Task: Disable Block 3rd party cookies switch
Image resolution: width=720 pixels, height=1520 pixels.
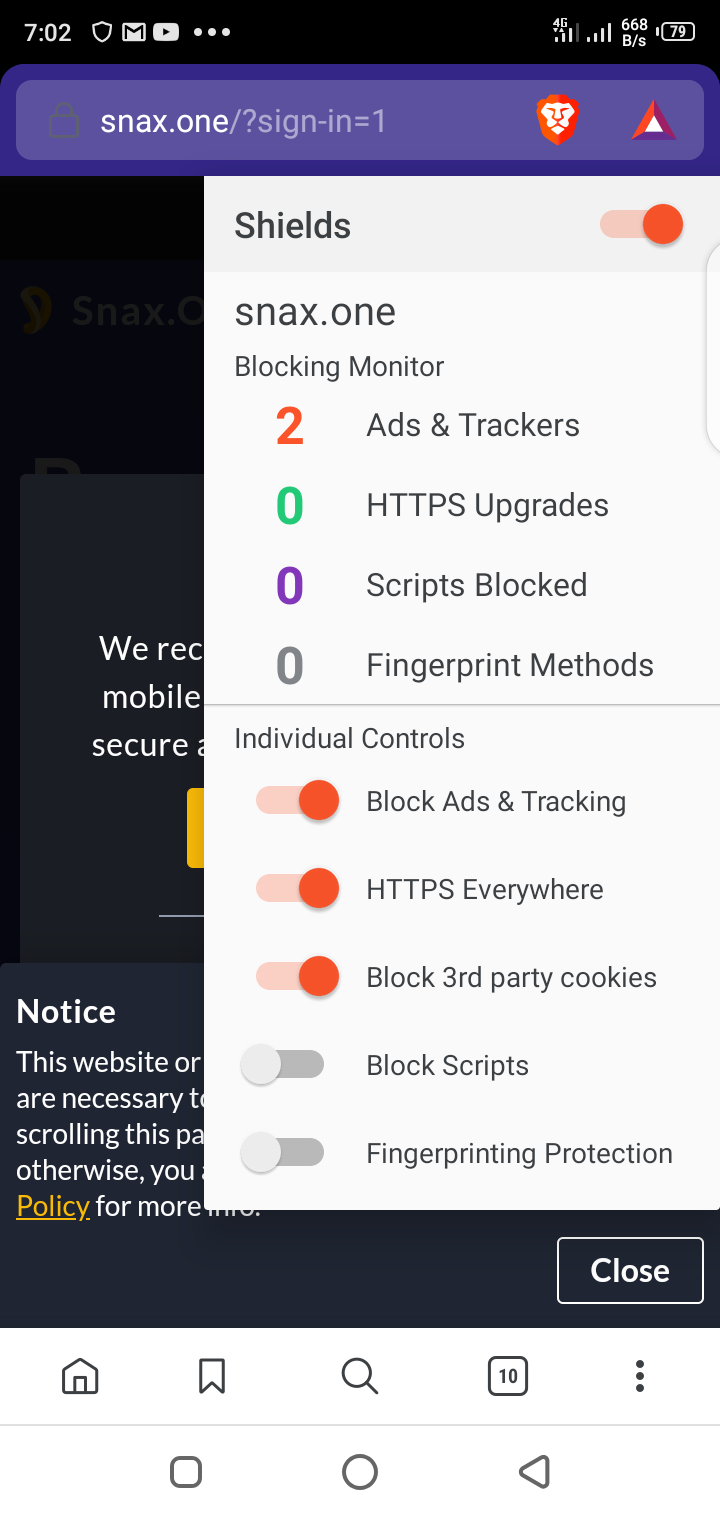Action: [298, 976]
